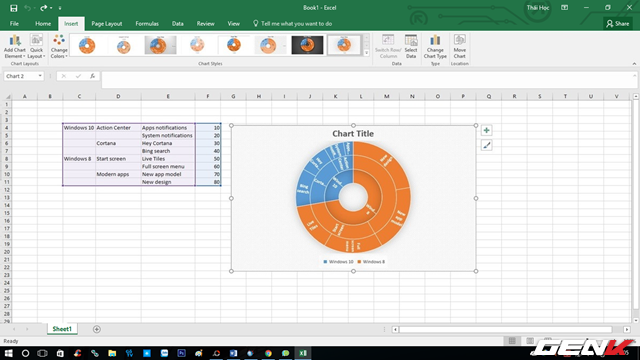The width and height of the screenshot is (640, 360).
Task: Switch to the Data tab
Action: [178, 24]
